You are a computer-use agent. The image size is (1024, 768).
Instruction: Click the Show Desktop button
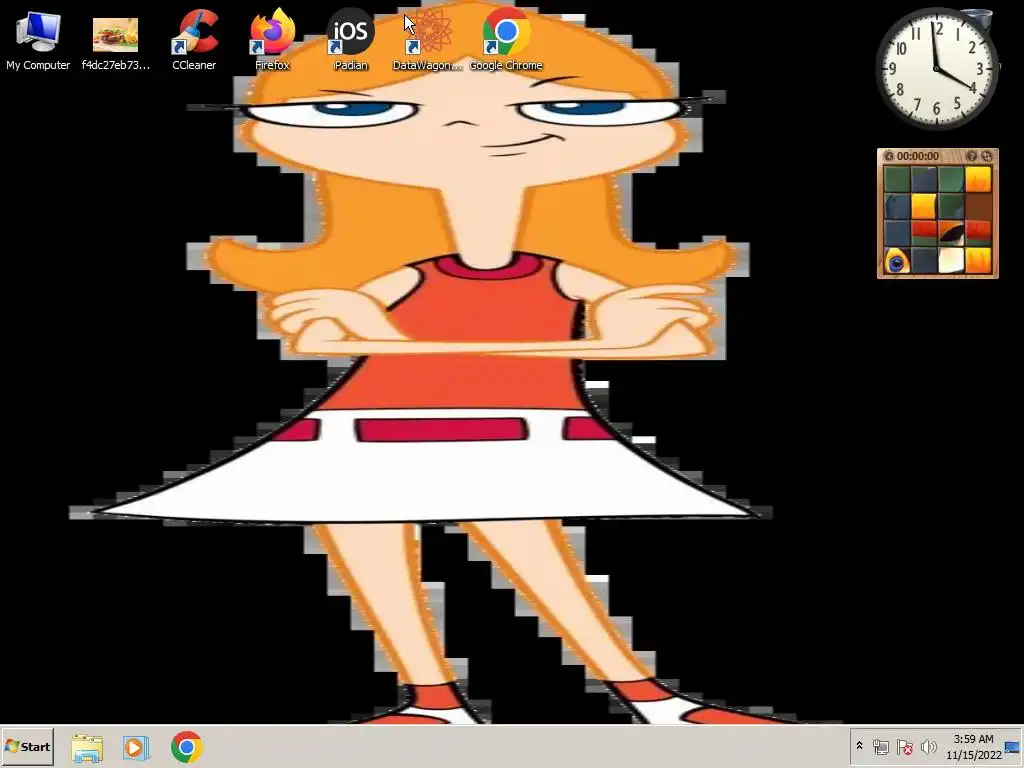point(1013,747)
